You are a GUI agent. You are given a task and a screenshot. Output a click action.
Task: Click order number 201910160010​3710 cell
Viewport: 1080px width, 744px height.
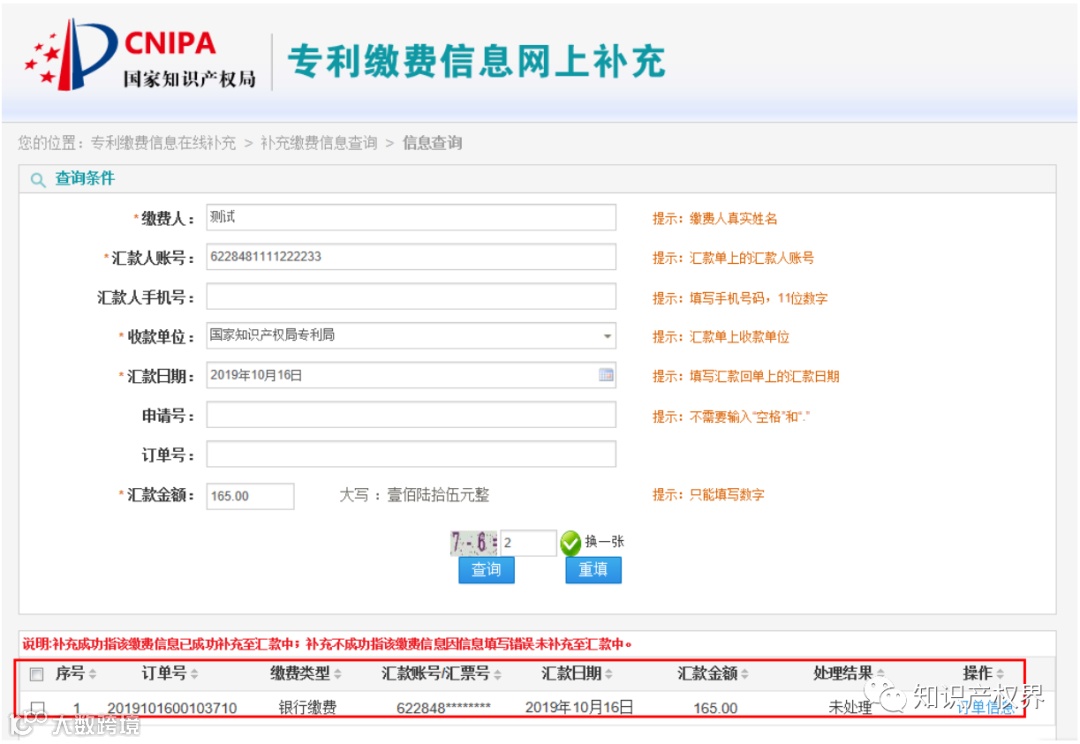click(x=172, y=708)
